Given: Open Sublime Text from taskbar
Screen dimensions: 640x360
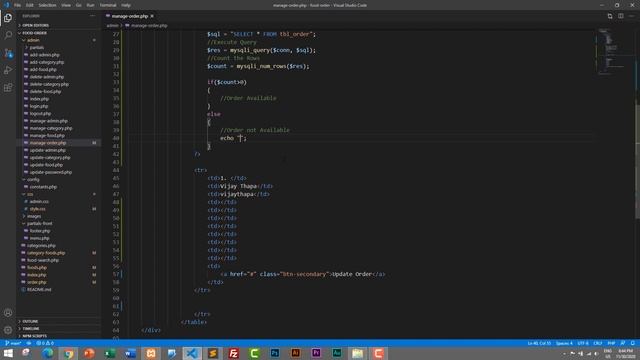Looking at the screenshot, I should (x=213, y=353).
